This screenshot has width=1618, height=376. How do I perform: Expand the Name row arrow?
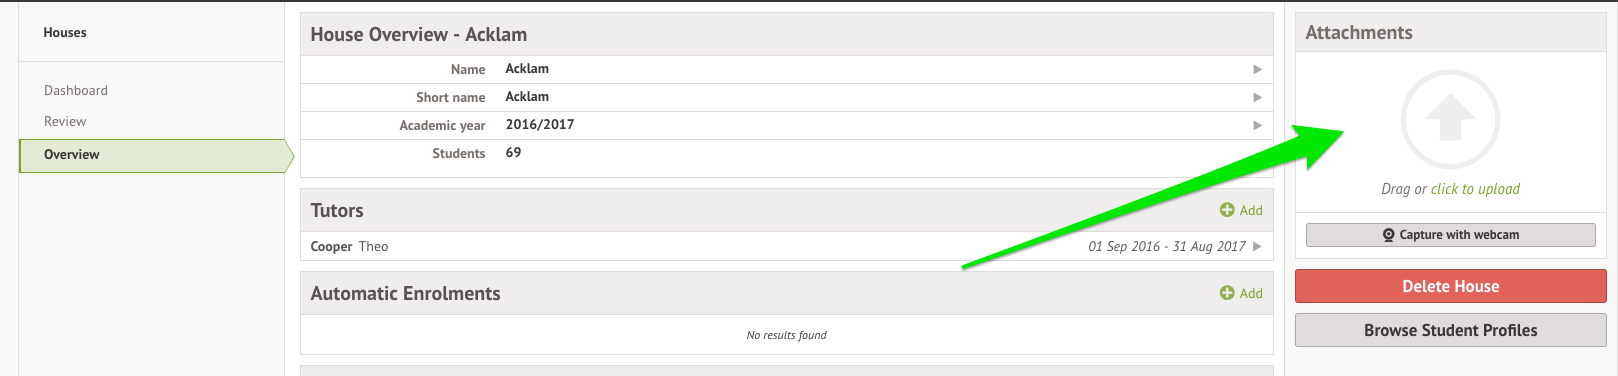pos(1257,69)
